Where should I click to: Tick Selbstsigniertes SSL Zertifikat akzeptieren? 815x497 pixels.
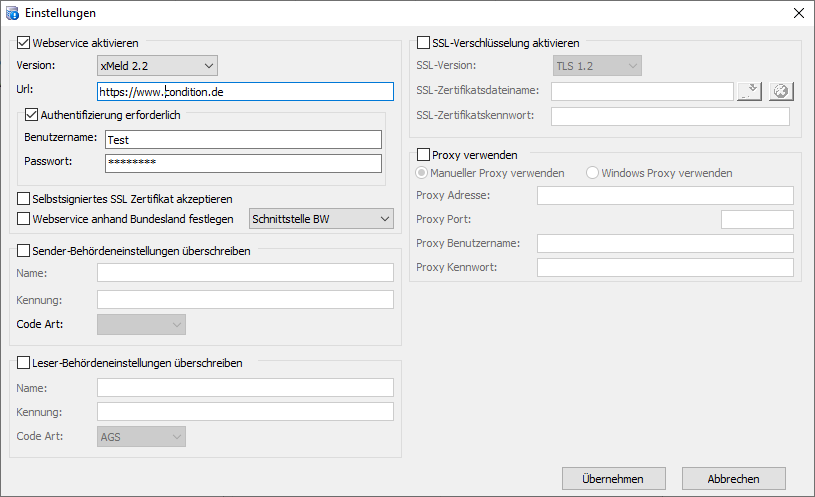25,199
